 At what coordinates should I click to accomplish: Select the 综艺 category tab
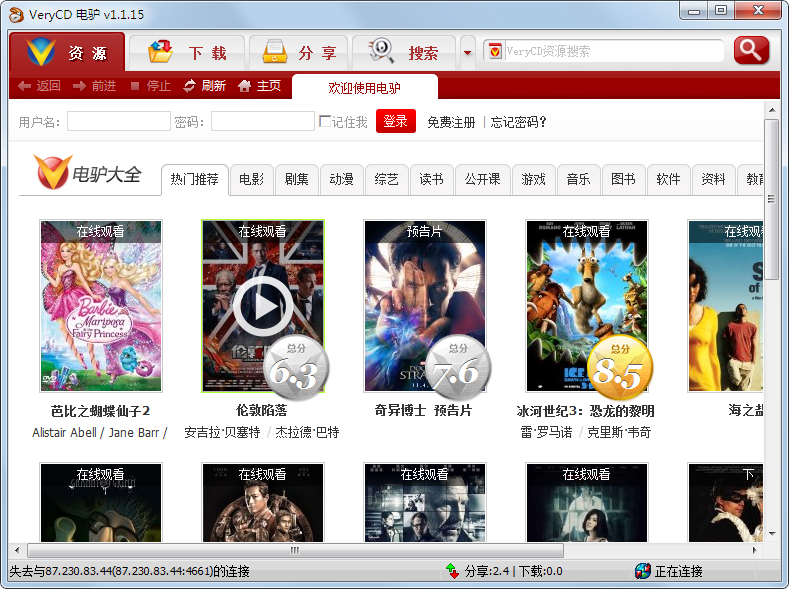(x=386, y=180)
